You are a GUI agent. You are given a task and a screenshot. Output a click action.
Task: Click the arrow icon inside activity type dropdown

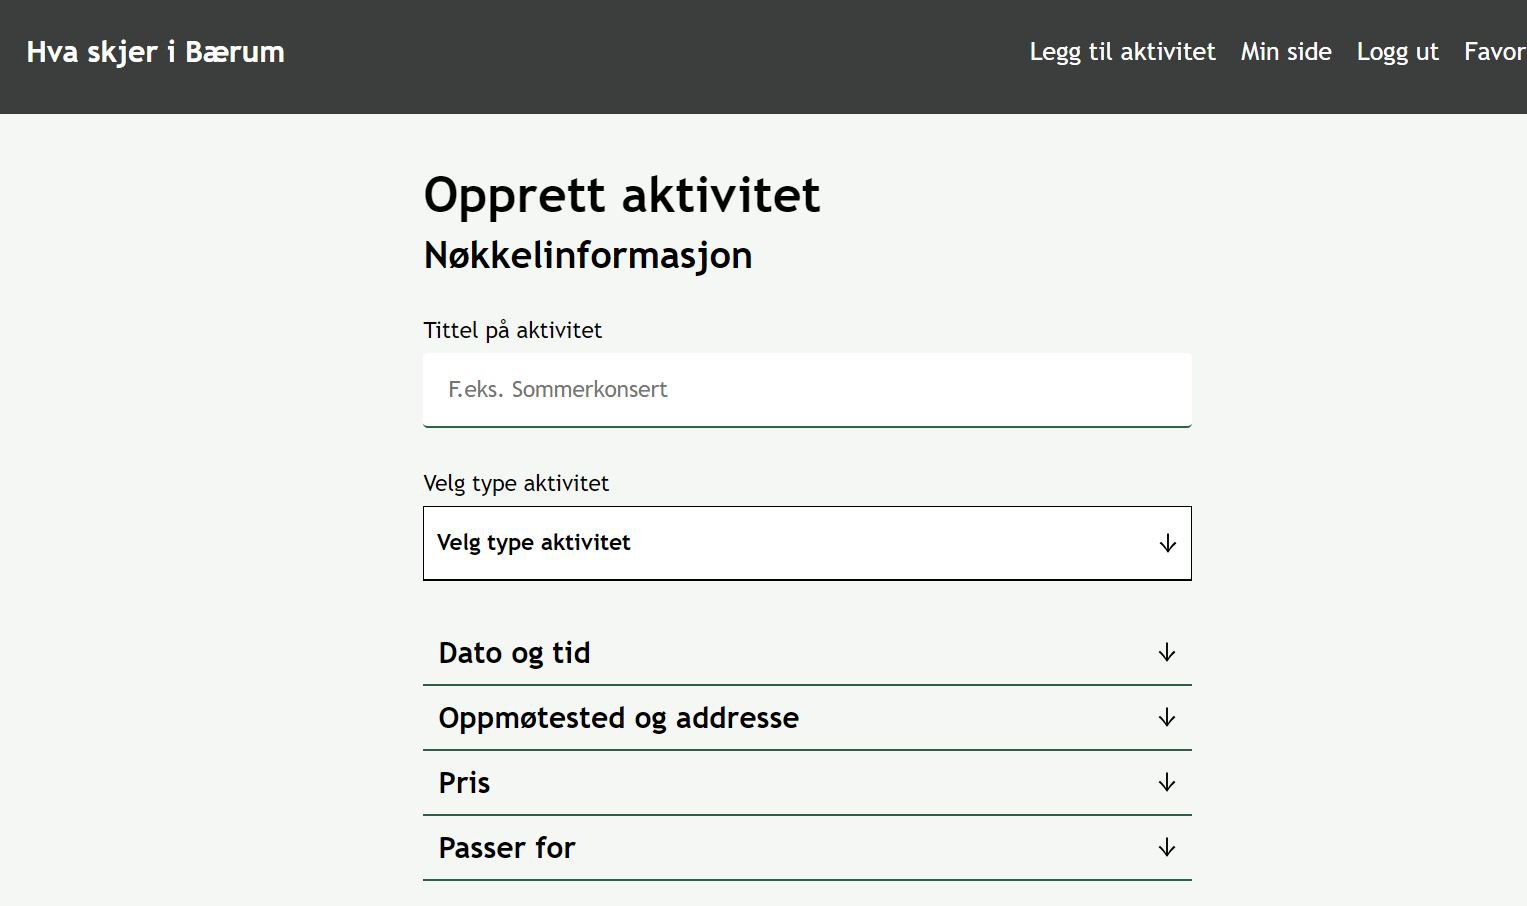1167,543
